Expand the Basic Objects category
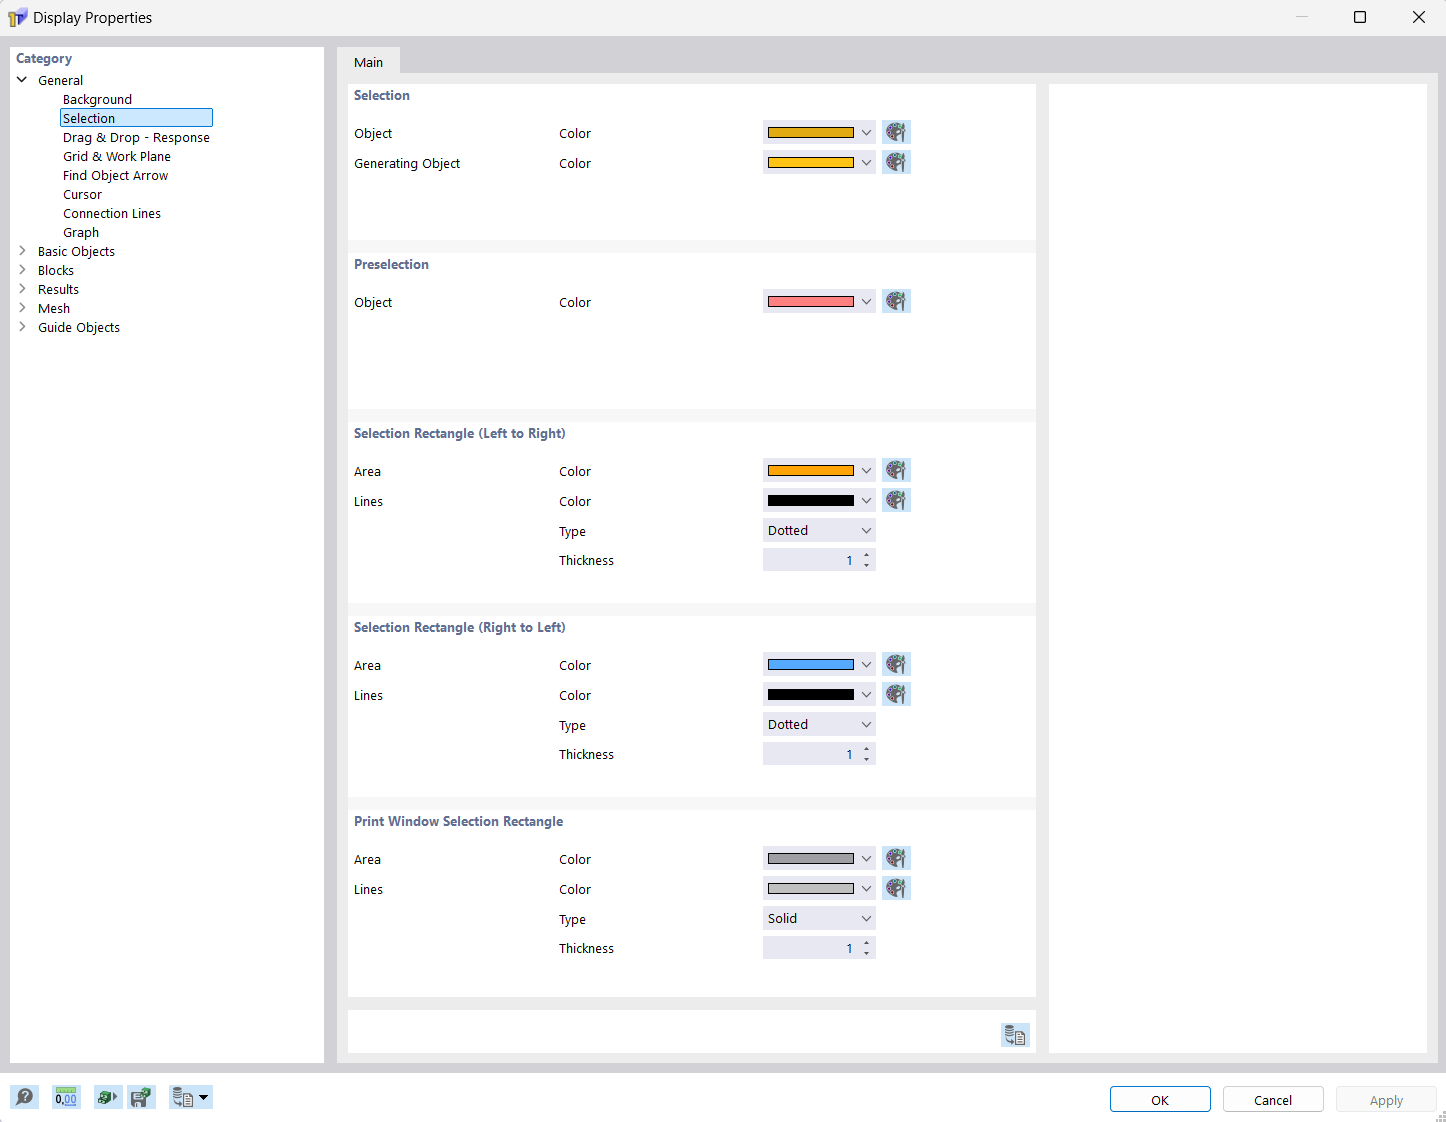 coord(22,251)
